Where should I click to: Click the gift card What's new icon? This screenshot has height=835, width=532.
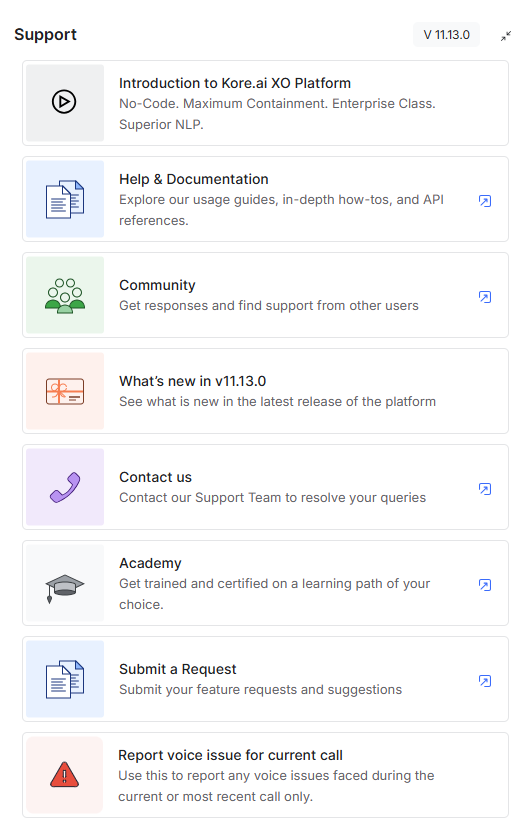point(65,391)
